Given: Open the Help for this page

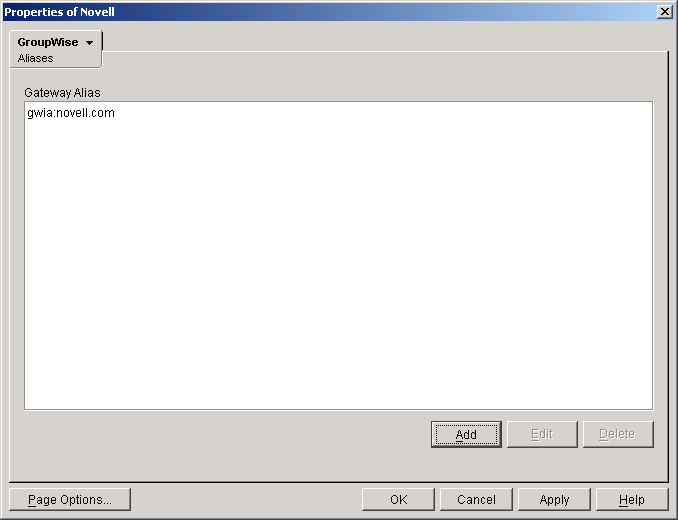Looking at the screenshot, I should tap(632, 500).
